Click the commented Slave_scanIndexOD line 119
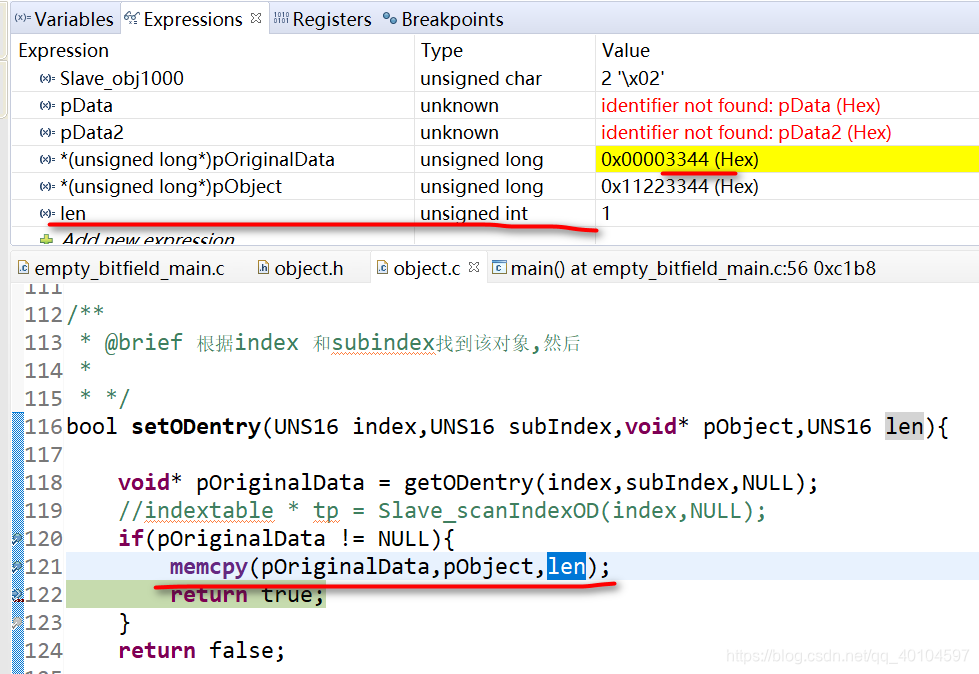This screenshot has width=979, height=674. 442,511
